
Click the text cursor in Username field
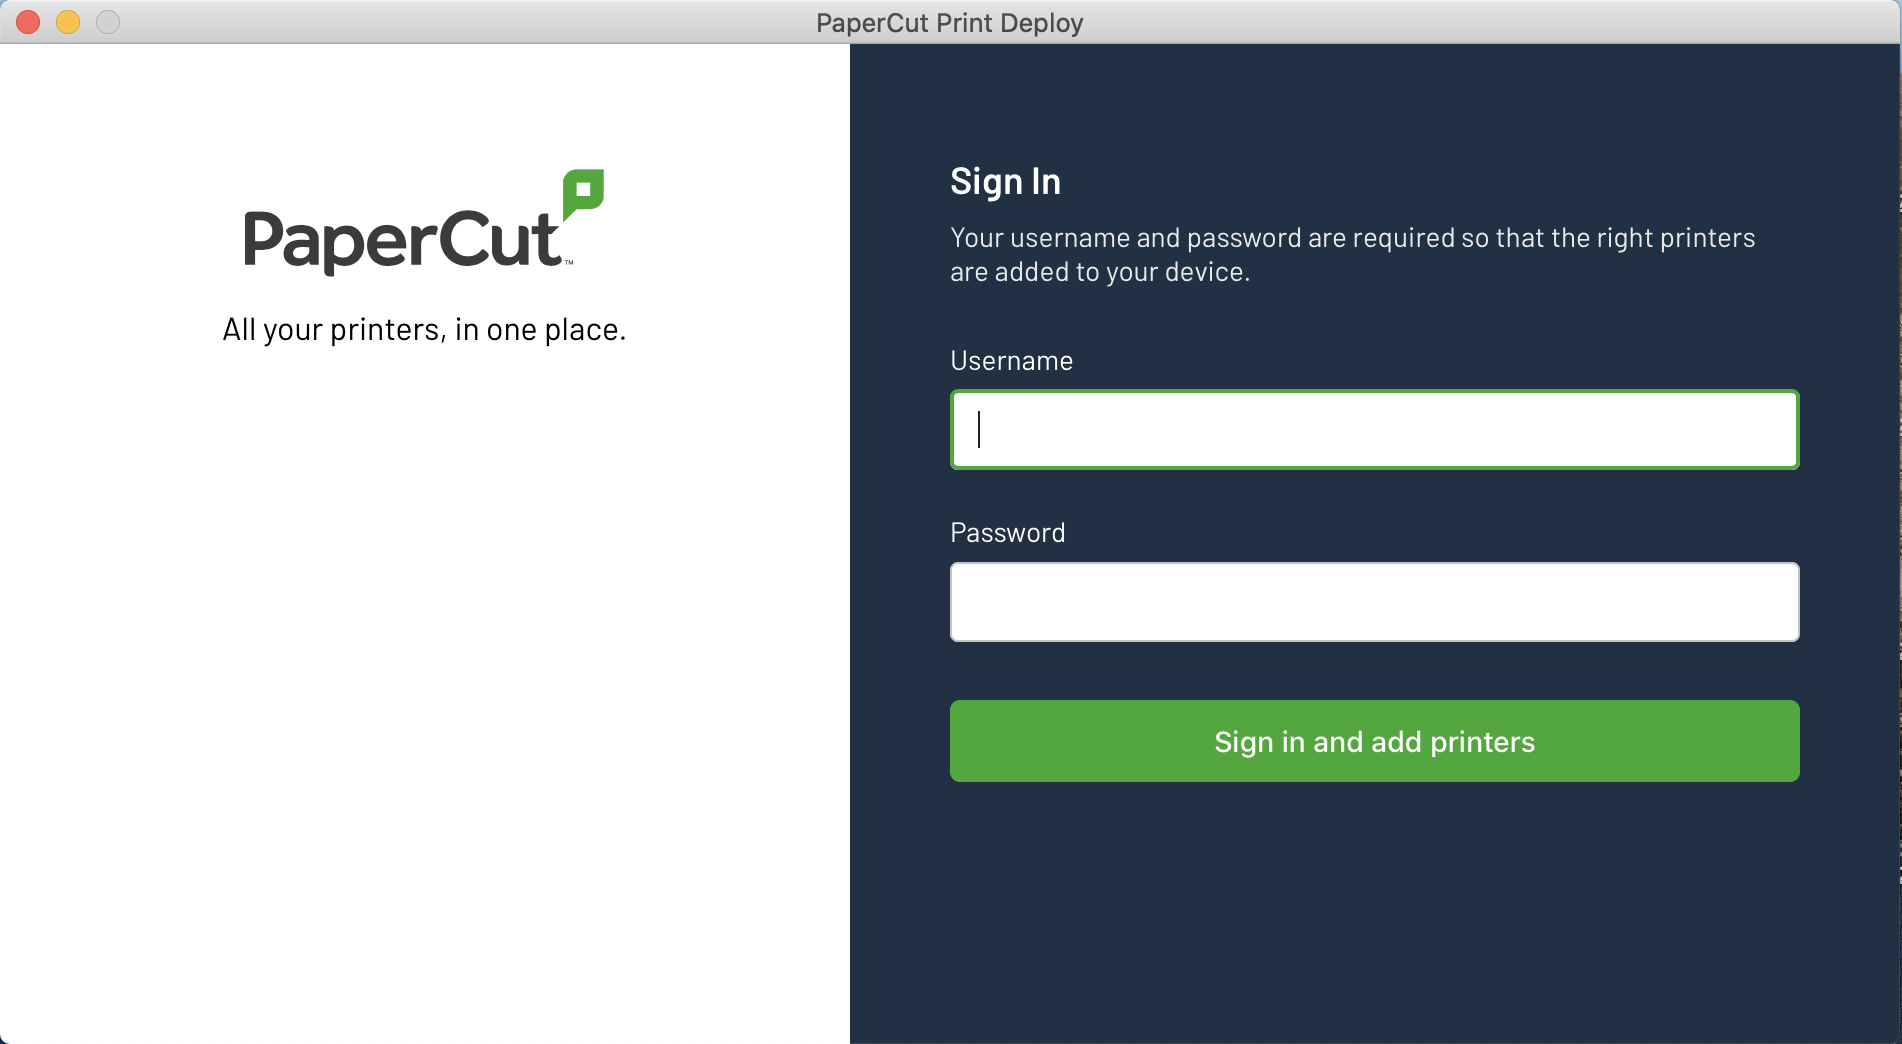click(x=979, y=430)
